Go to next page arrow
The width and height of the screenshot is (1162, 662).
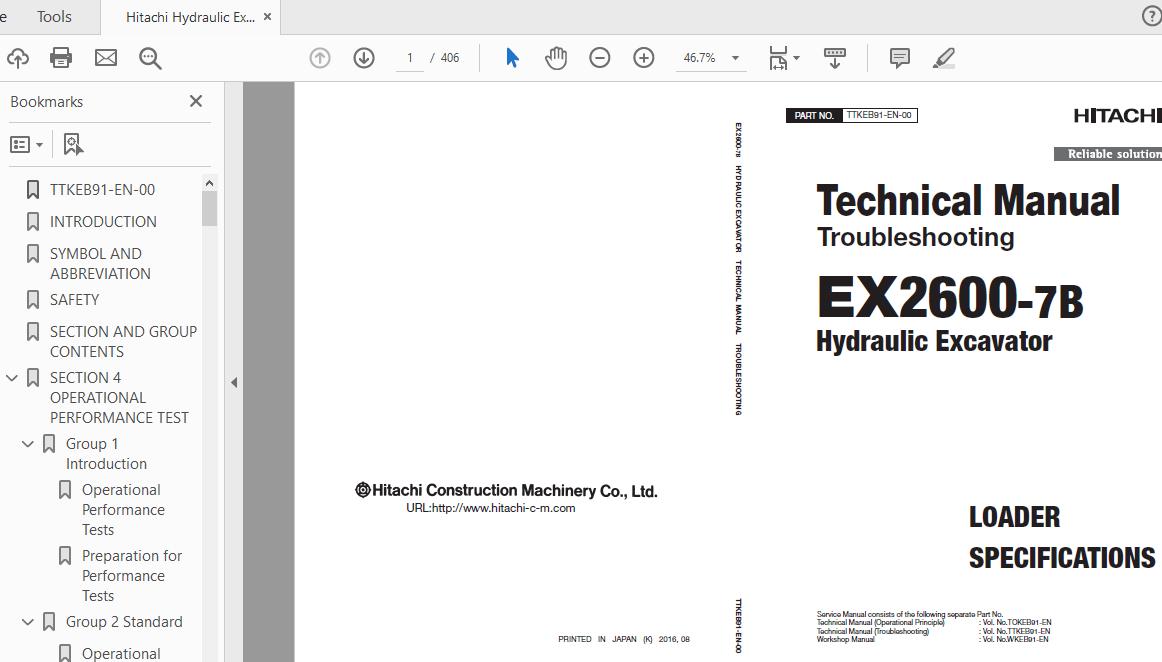pos(364,58)
